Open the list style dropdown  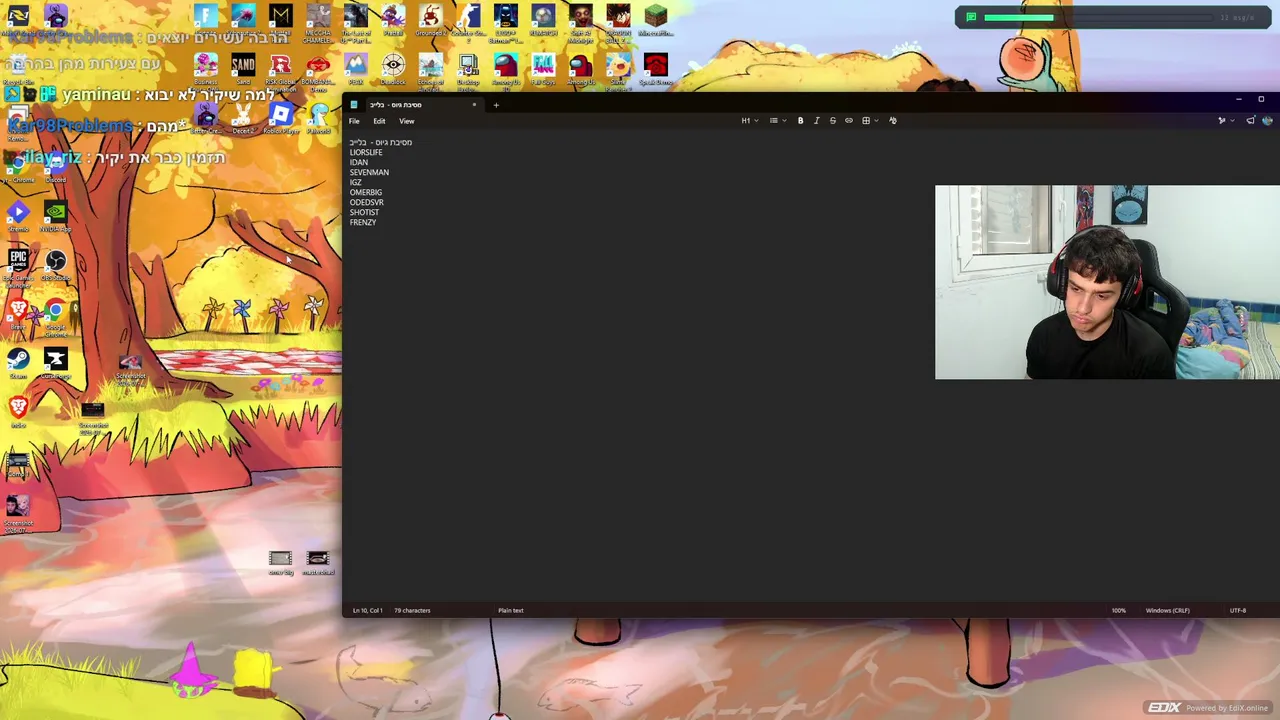[777, 121]
